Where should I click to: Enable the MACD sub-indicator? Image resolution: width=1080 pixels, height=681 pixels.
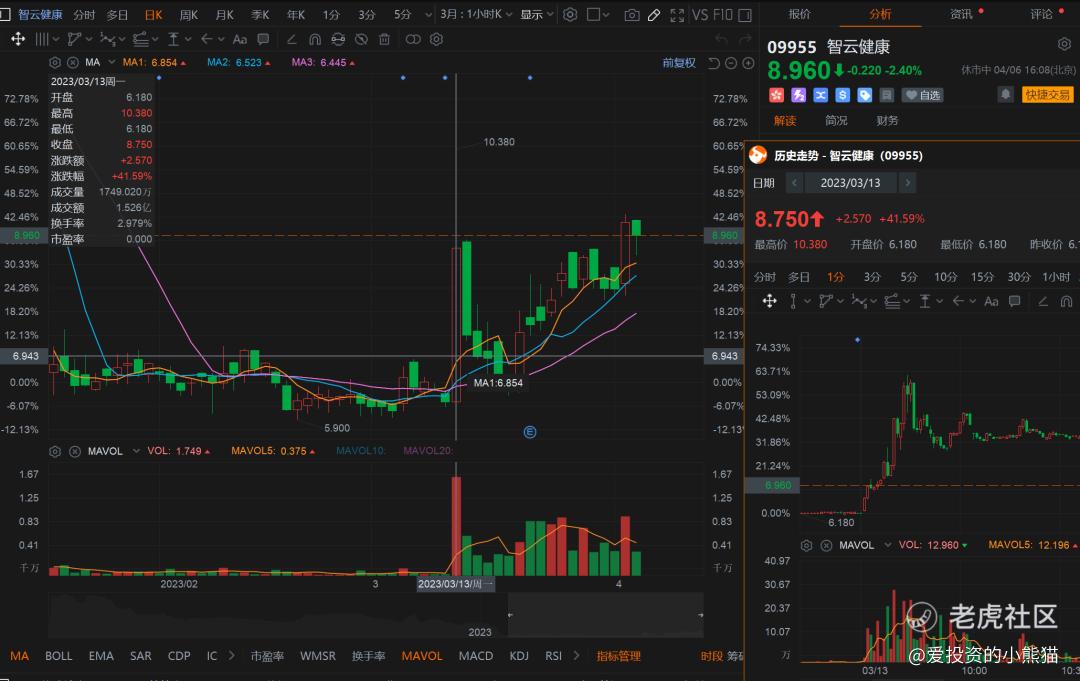[x=476, y=656]
